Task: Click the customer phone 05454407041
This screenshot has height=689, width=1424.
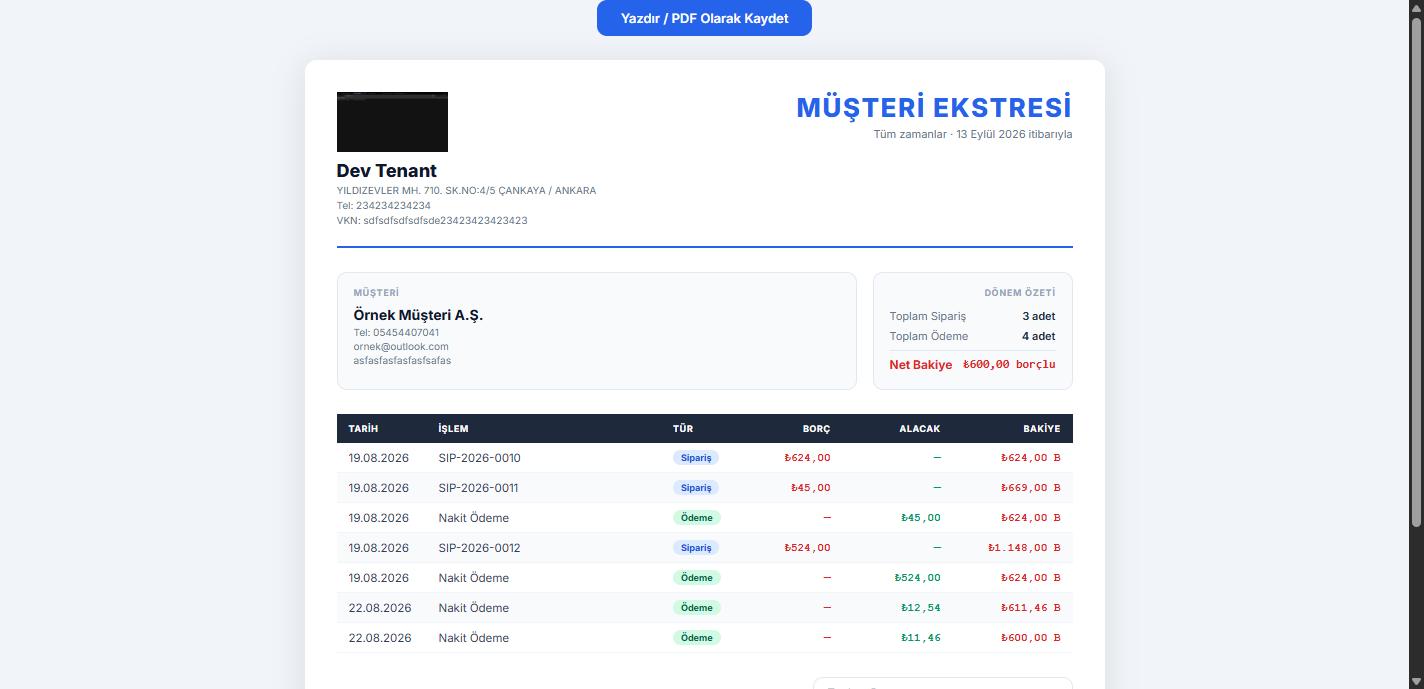Action: 396,332
